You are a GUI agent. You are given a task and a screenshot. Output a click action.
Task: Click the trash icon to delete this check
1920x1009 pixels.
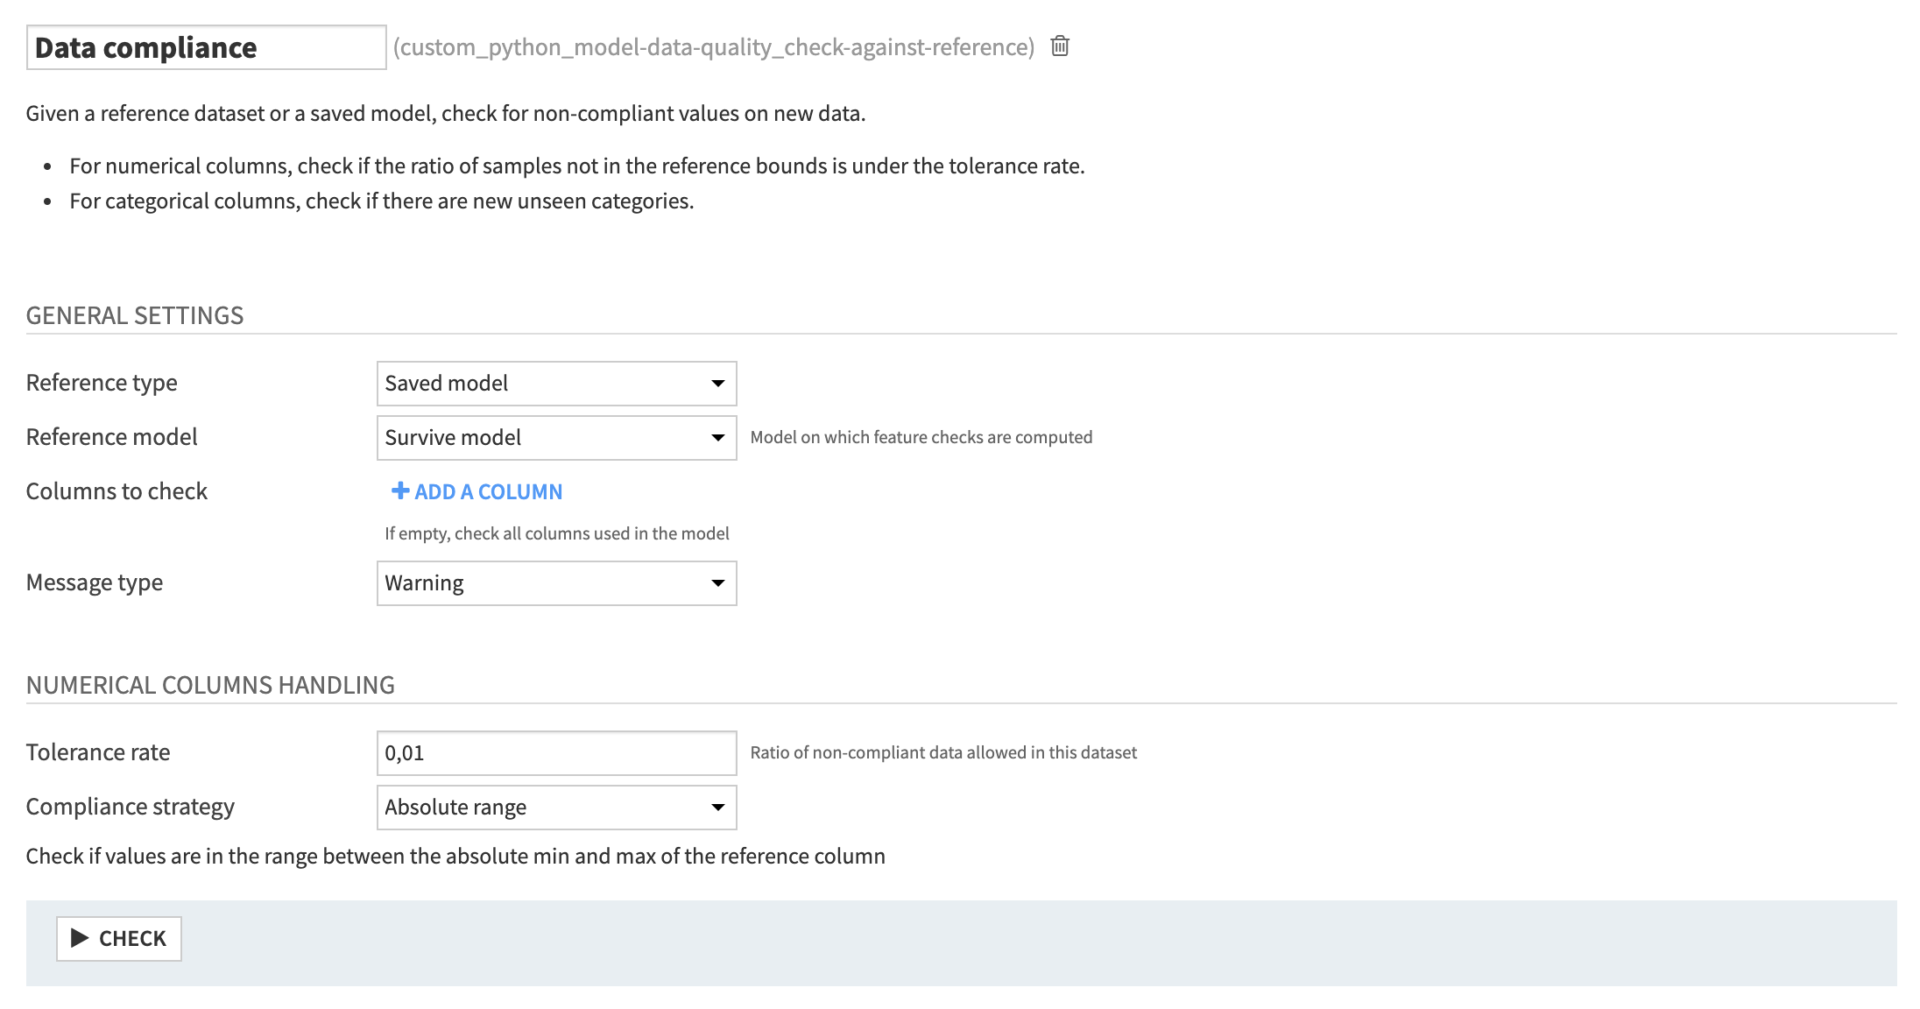[x=1060, y=46]
